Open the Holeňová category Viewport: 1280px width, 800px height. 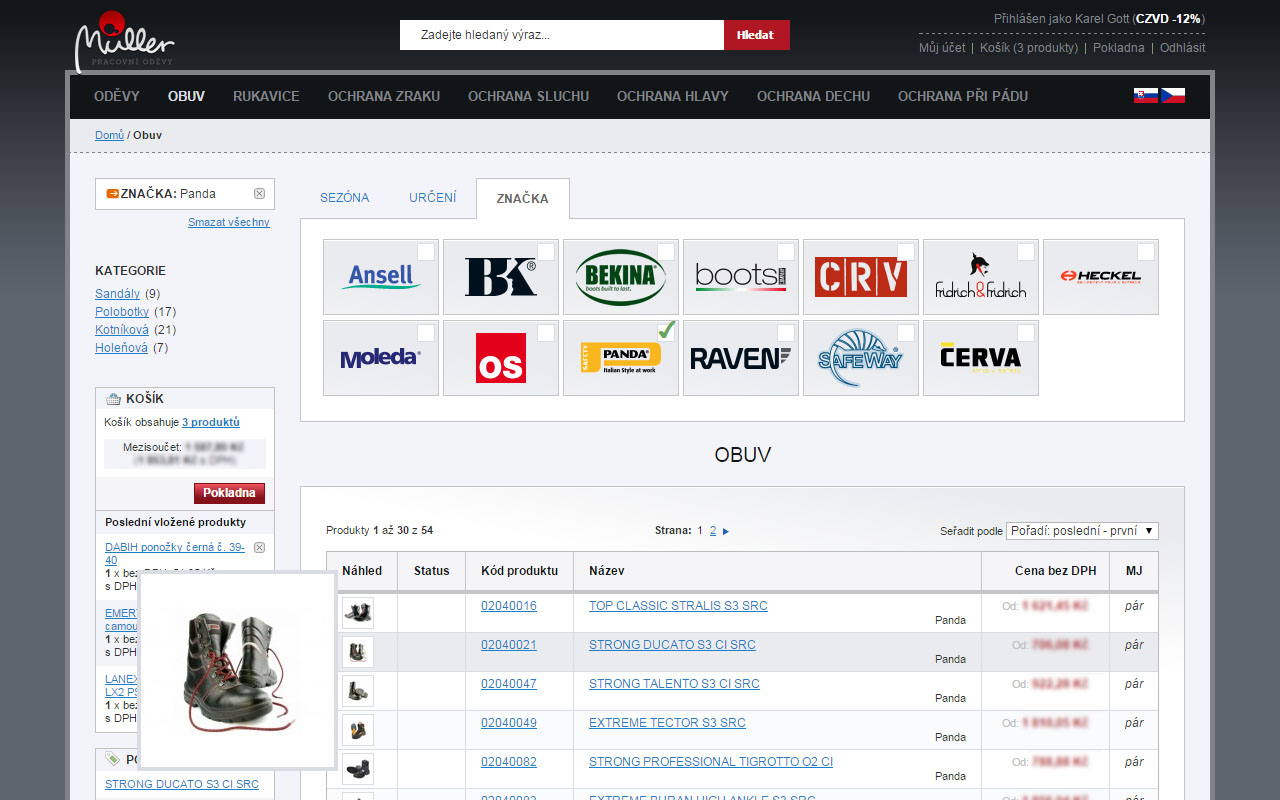[121, 348]
